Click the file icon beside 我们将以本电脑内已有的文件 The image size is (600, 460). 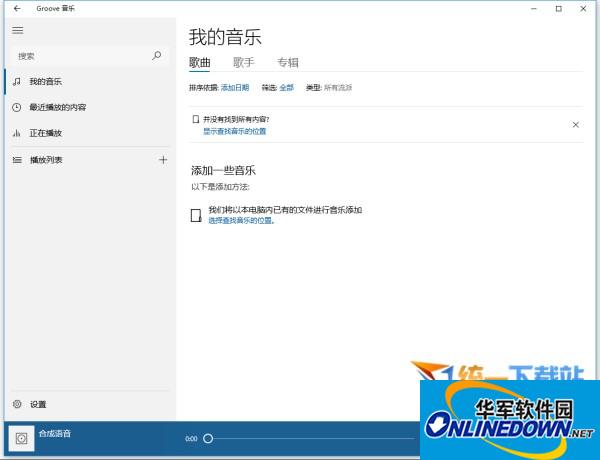[196, 215]
